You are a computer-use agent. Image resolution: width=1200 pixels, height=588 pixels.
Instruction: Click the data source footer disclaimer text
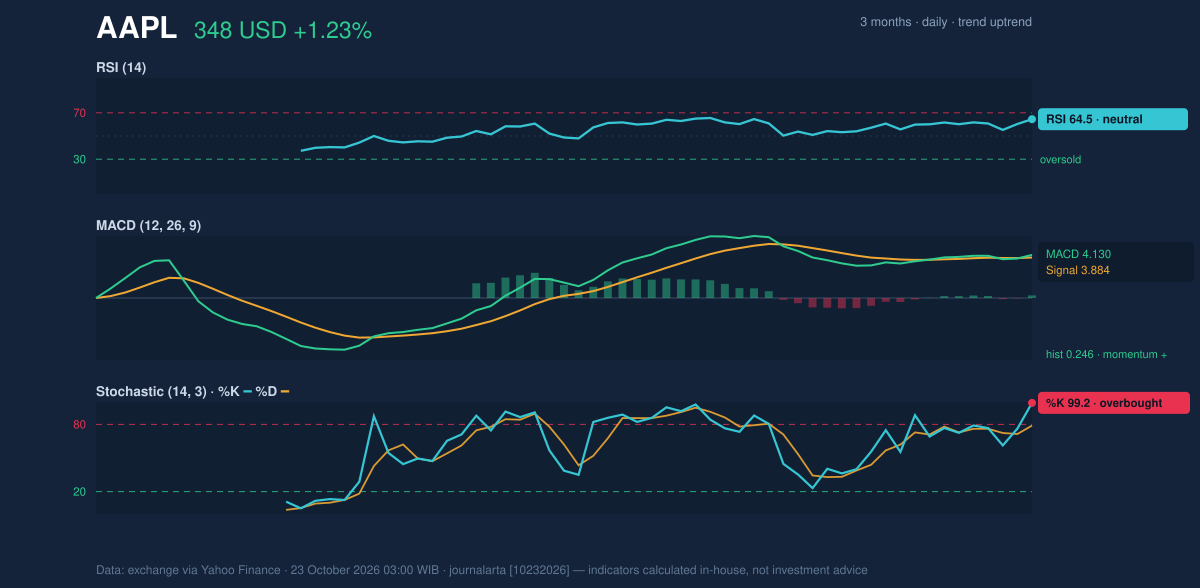pos(482,570)
